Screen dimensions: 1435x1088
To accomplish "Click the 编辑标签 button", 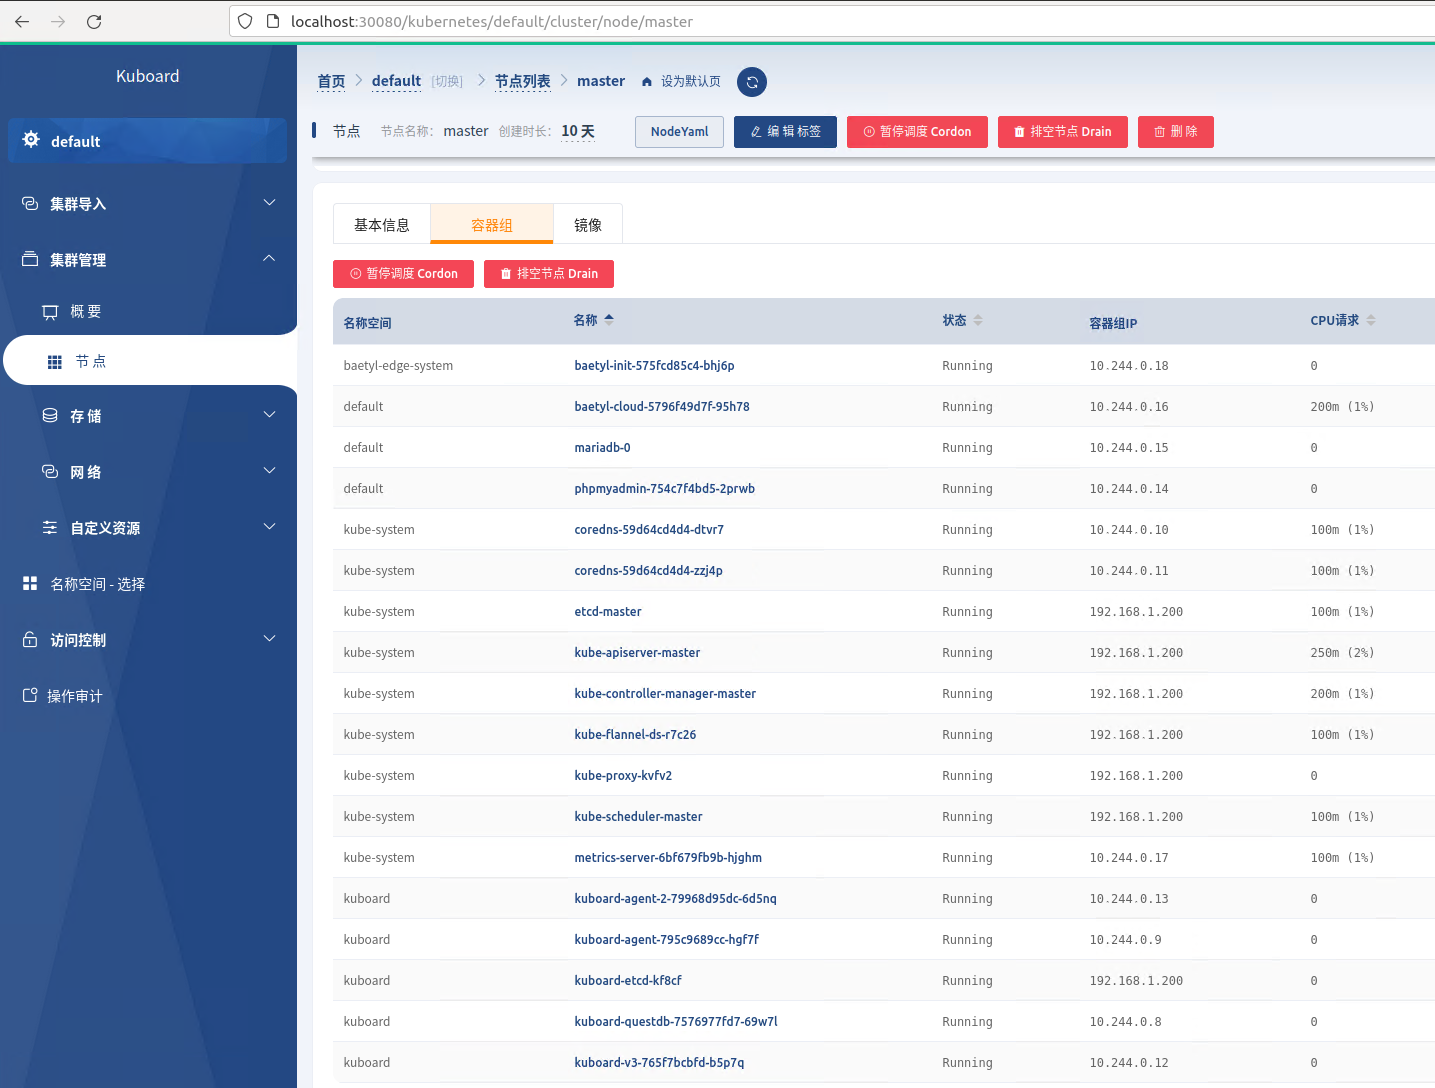I will [785, 132].
